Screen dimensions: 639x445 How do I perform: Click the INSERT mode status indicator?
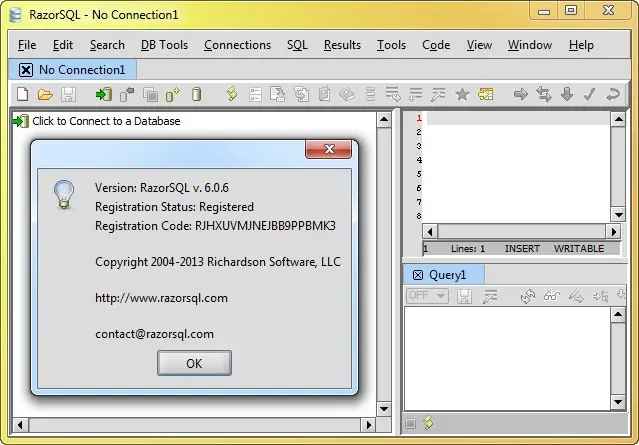522,249
